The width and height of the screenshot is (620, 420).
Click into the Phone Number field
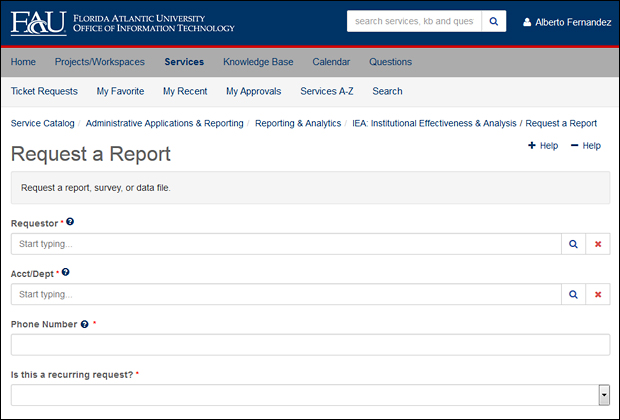310,345
